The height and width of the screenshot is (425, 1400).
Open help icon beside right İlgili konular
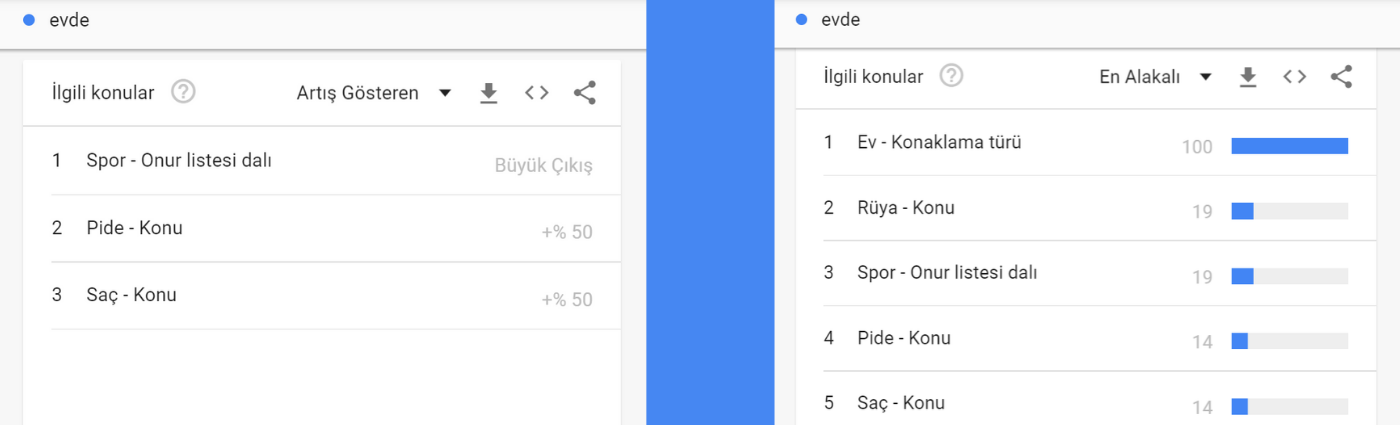951,76
